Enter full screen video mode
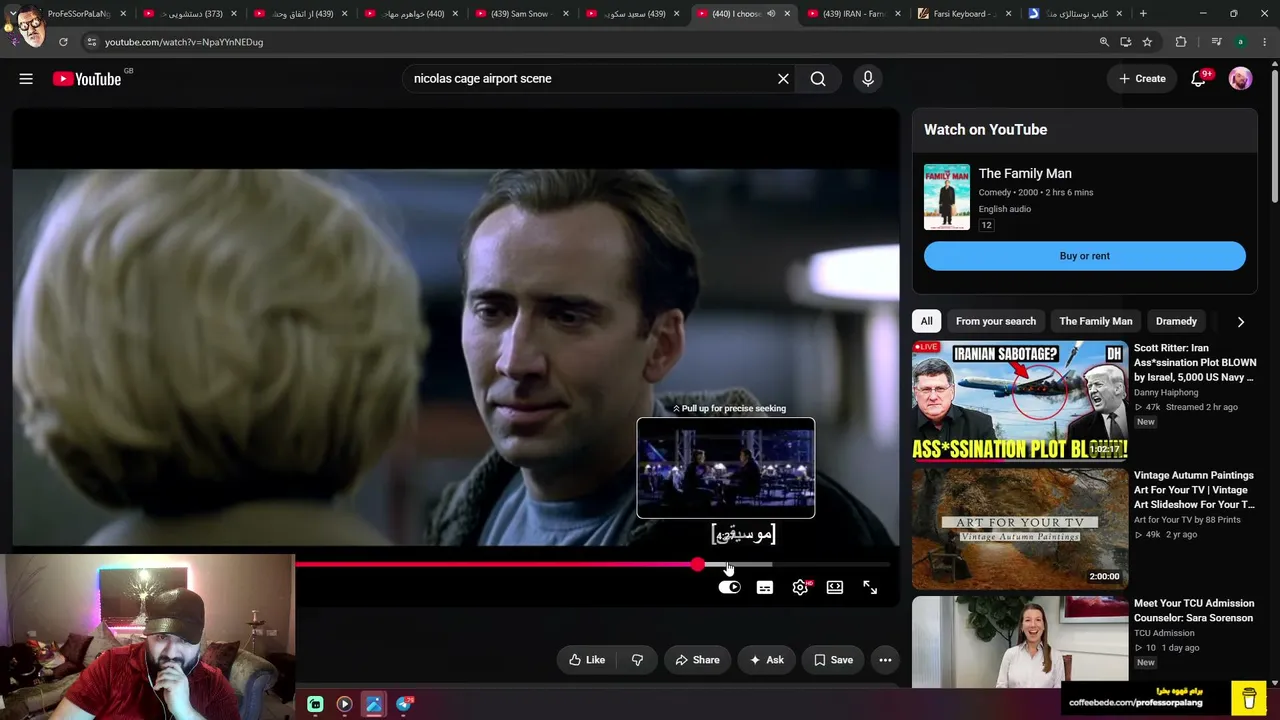The height and width of the screenshot is (720, 1280). [870, 588]
